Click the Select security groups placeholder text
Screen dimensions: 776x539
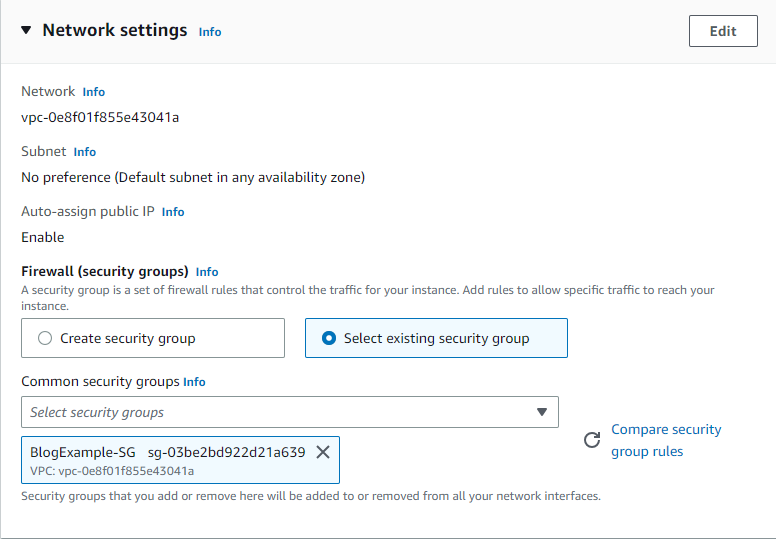[97, 412]
